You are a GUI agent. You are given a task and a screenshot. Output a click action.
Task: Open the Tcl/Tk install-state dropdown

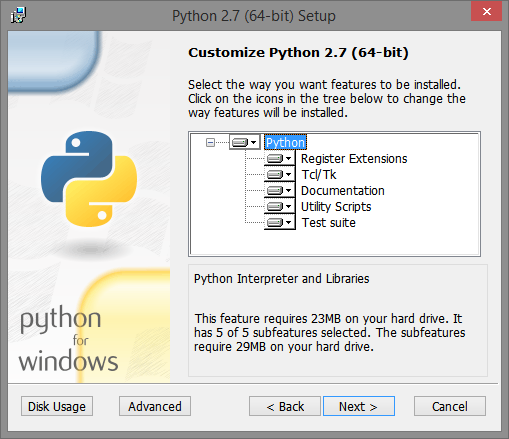[x=280, y=175]
